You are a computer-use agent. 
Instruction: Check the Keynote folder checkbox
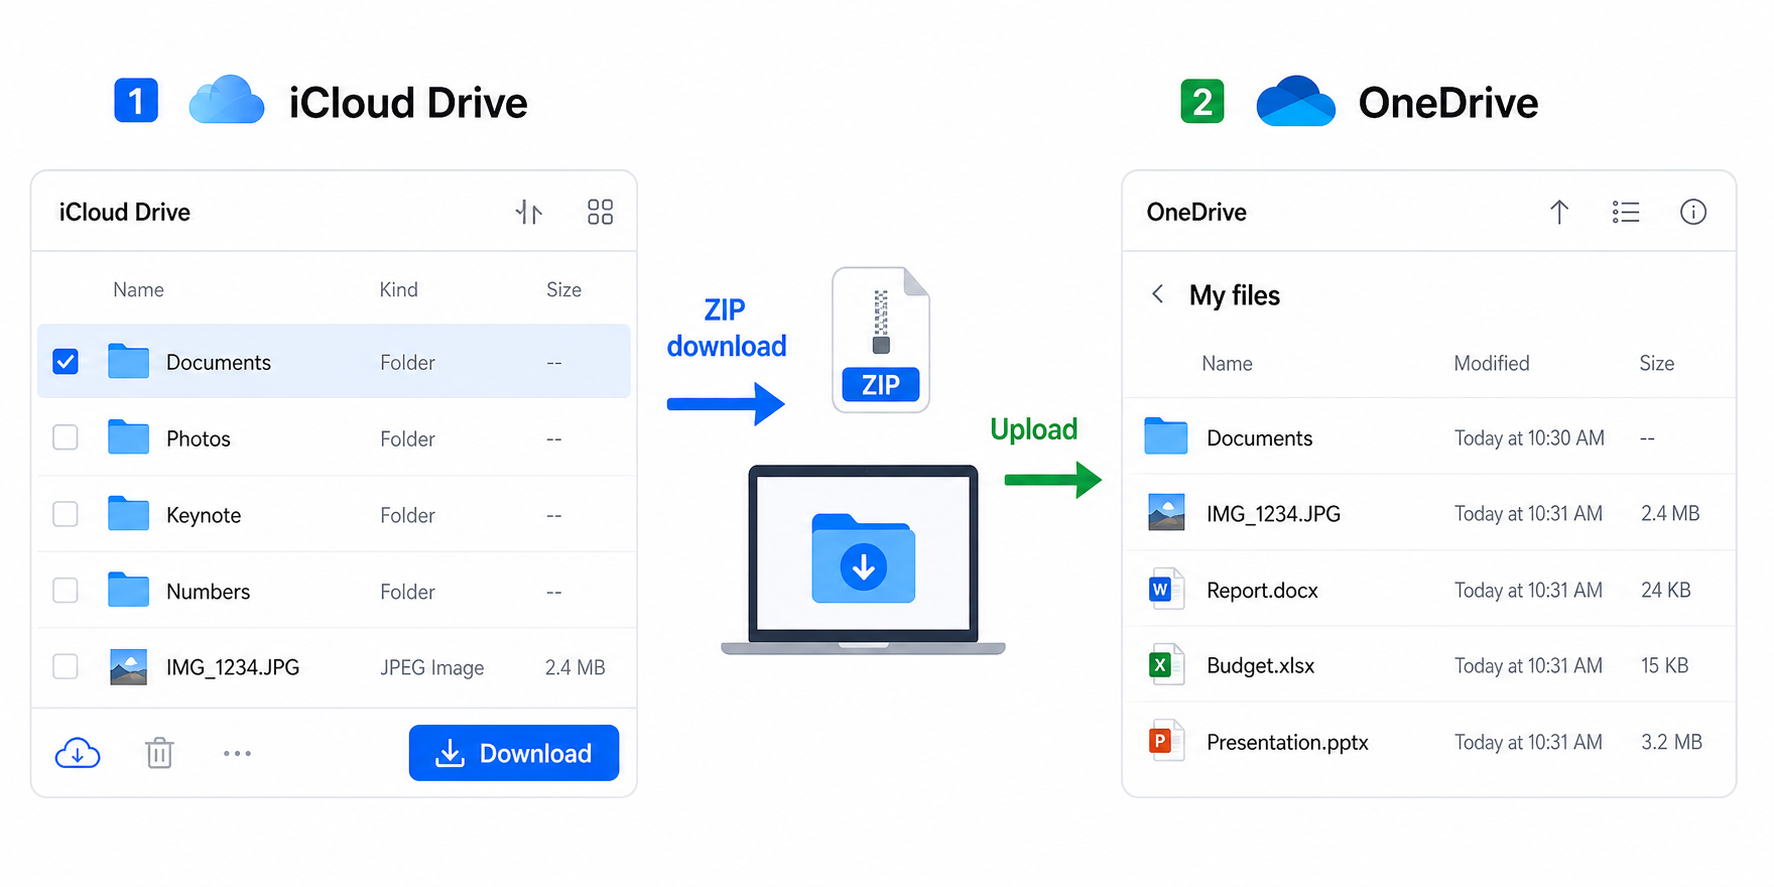coord(65,514)
